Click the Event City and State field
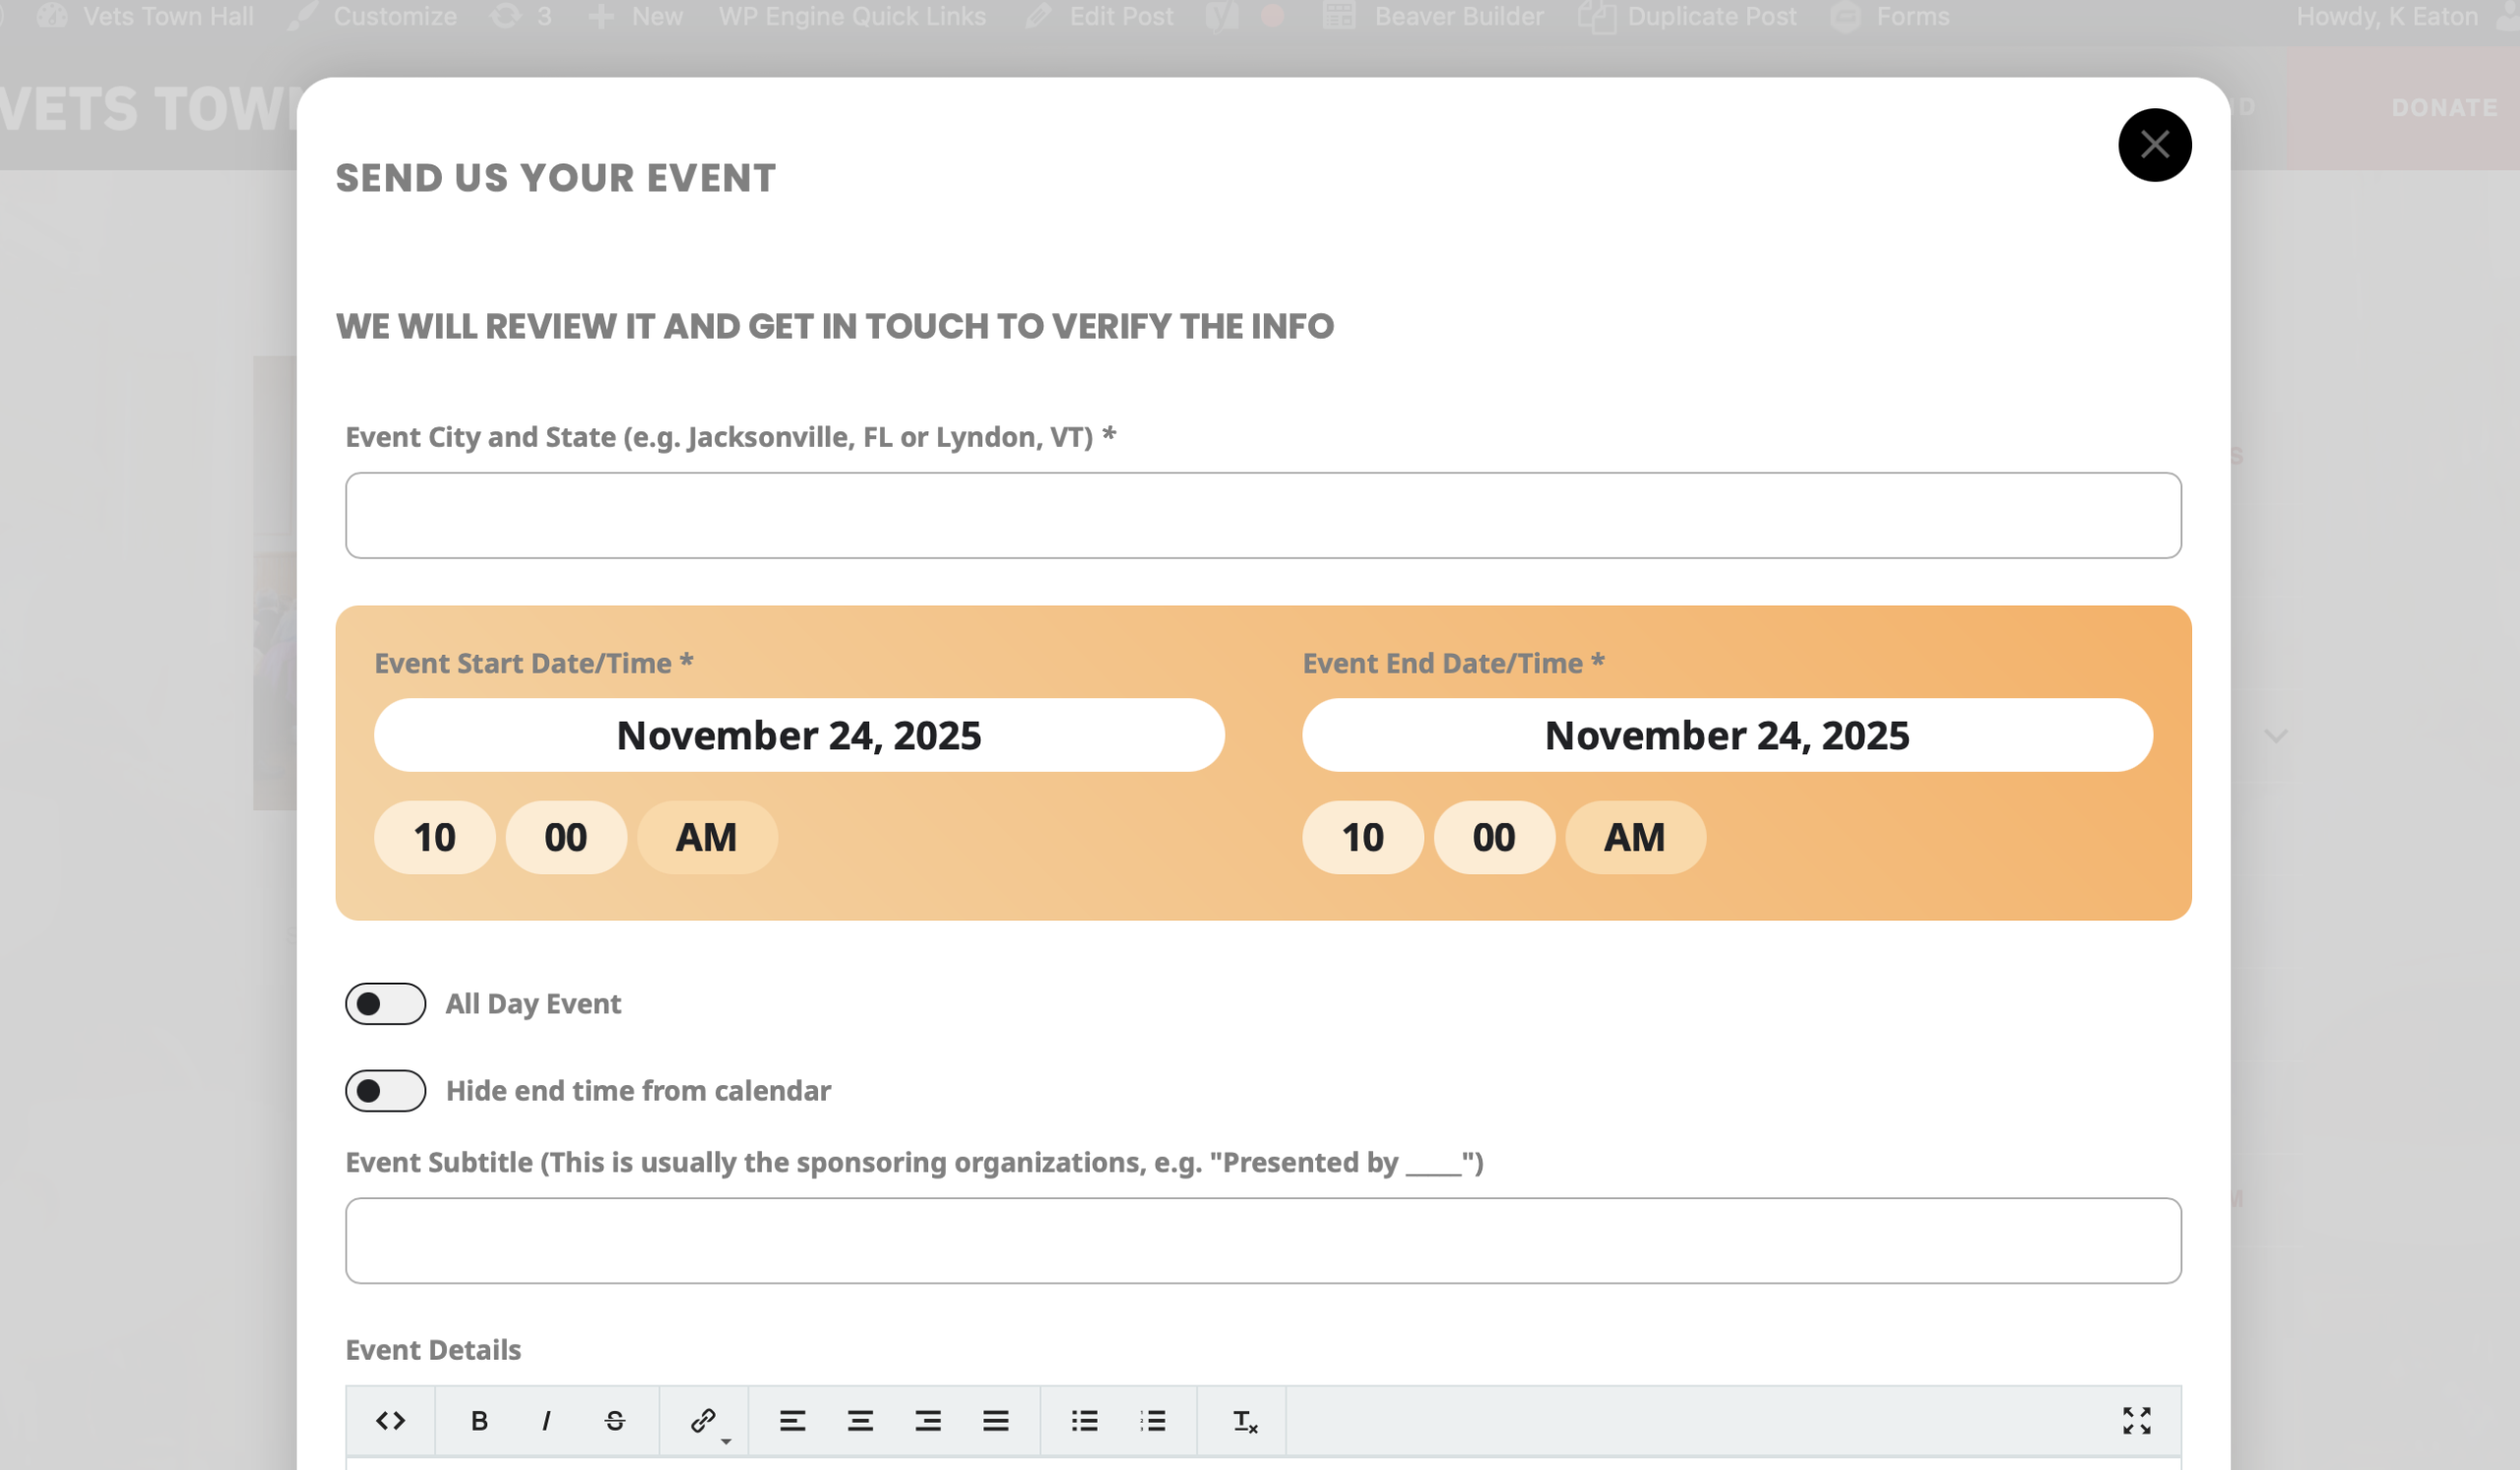 pos(1262,515)
